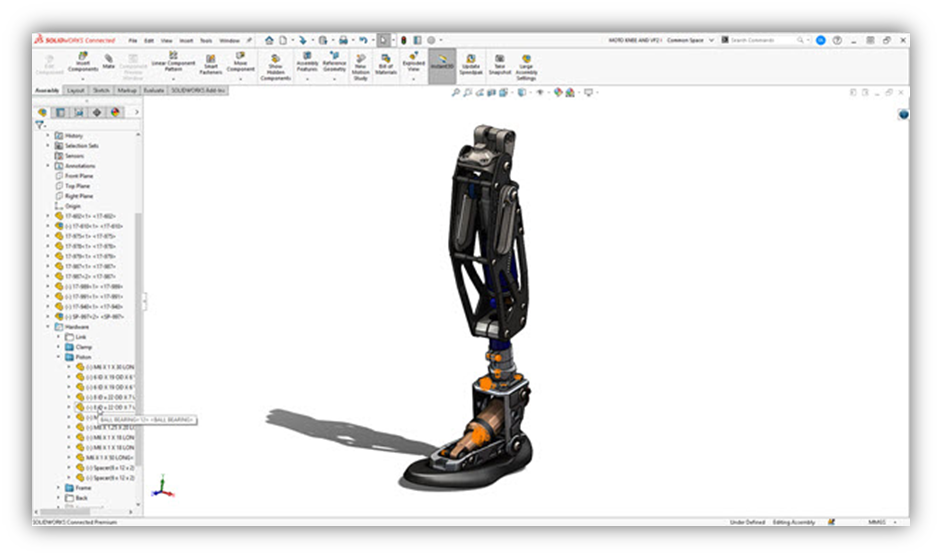This screenshot has height=558, width=942.
Task: Switch to the Sketch tab
Action: pyautogui.click(x=101, y=91)
